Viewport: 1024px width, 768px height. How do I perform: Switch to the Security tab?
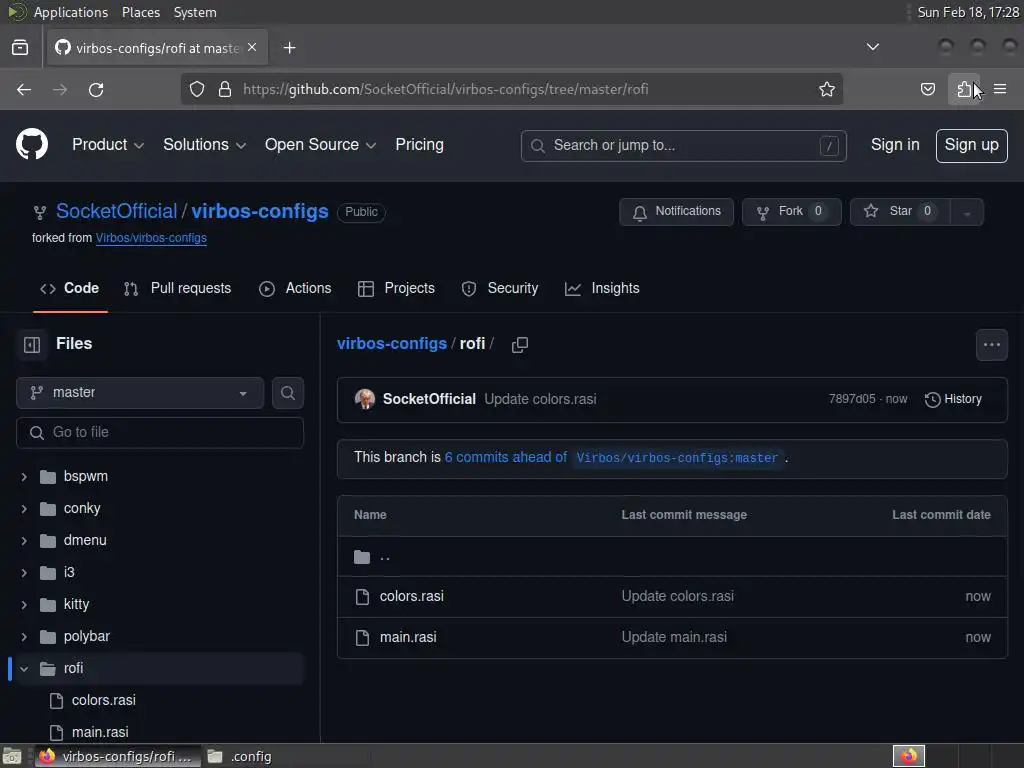pos(500,289)
